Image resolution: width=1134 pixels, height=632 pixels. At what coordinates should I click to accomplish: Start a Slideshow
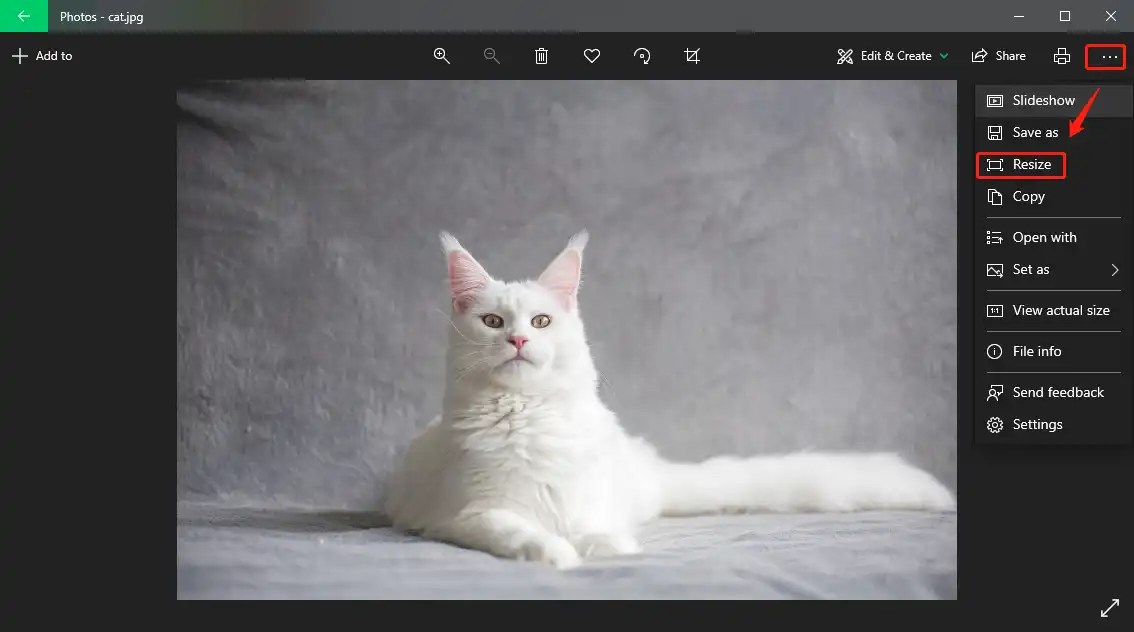coord(1043,100)
